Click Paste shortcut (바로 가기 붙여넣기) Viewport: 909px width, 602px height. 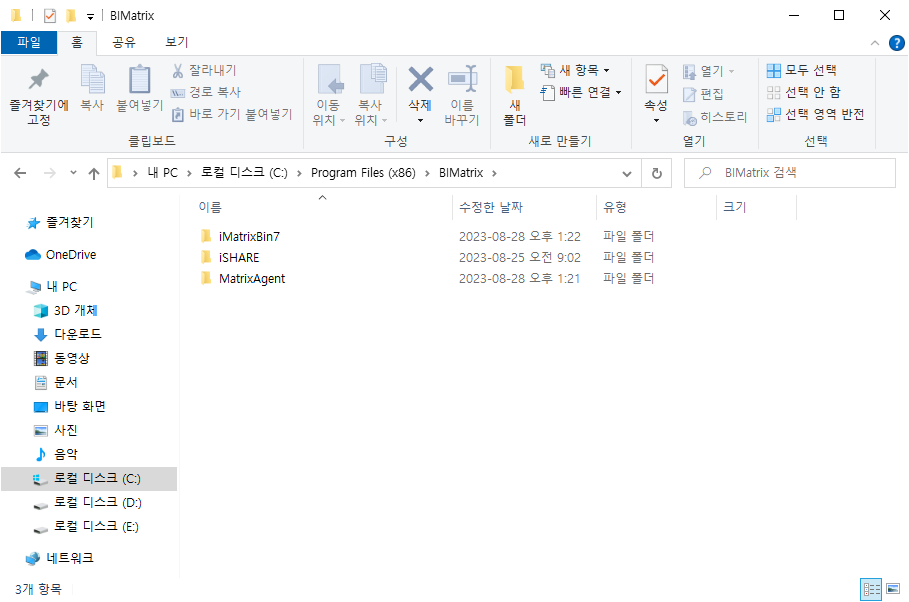coord(232,114)
